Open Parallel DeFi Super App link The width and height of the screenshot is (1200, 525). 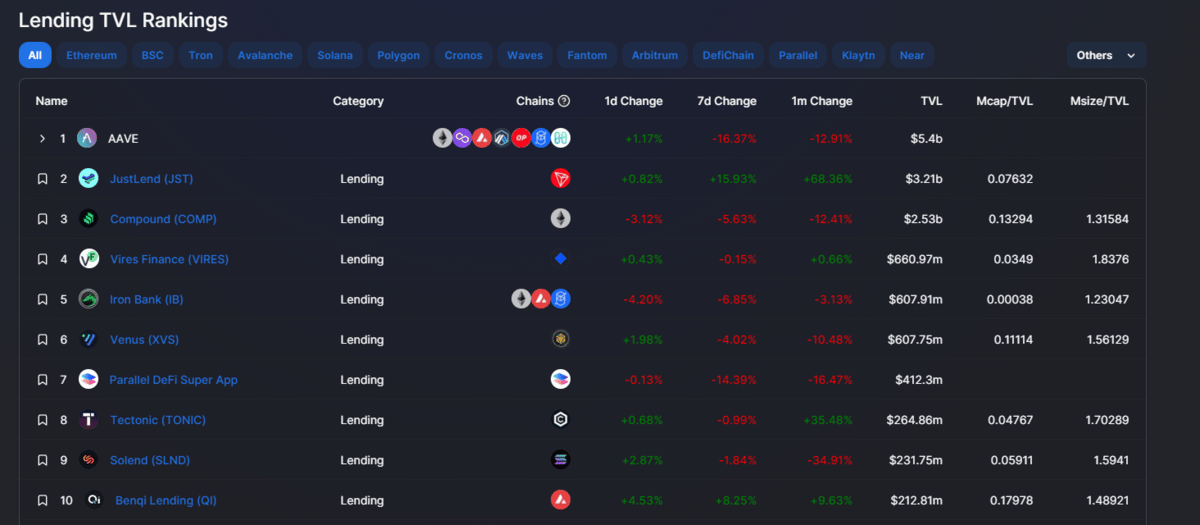173,380
